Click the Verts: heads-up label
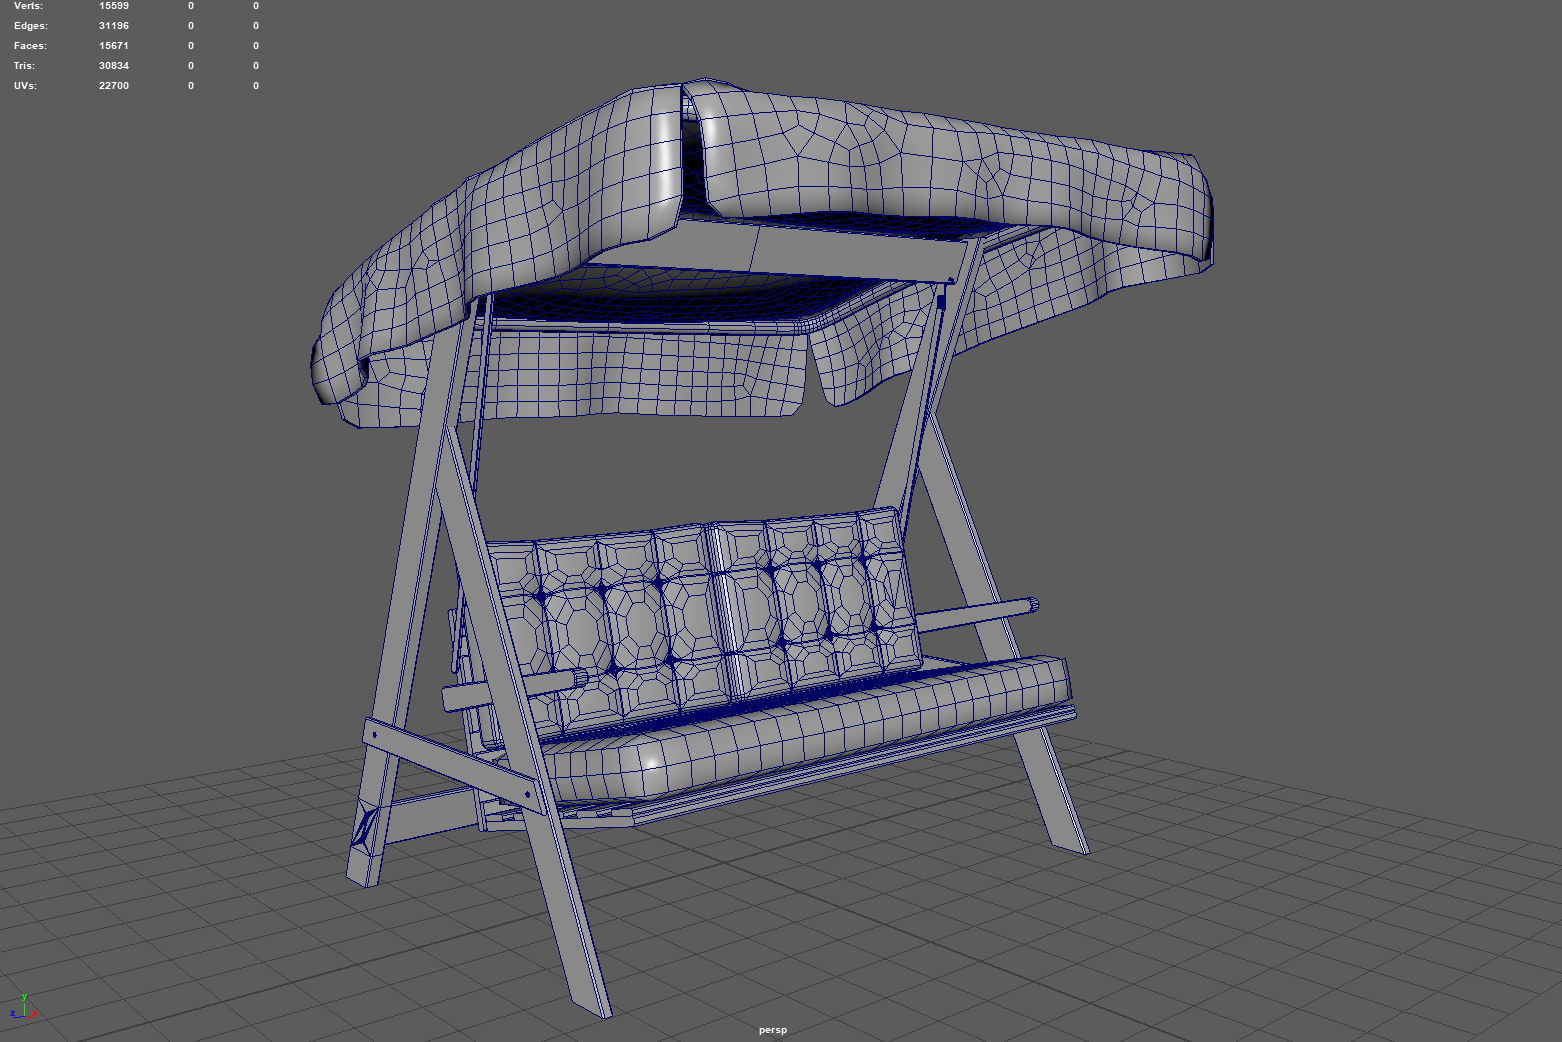The image size is (1562, 1042). 29,6
